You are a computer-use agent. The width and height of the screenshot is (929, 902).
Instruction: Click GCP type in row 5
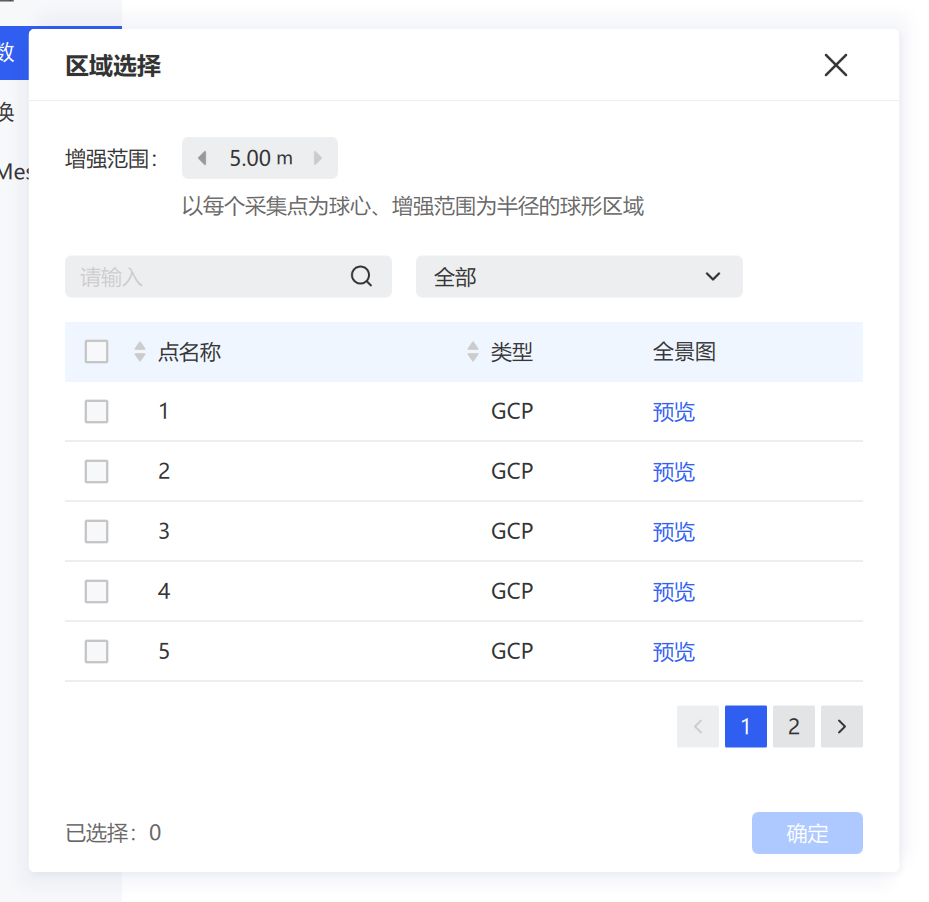click(512, 651)
